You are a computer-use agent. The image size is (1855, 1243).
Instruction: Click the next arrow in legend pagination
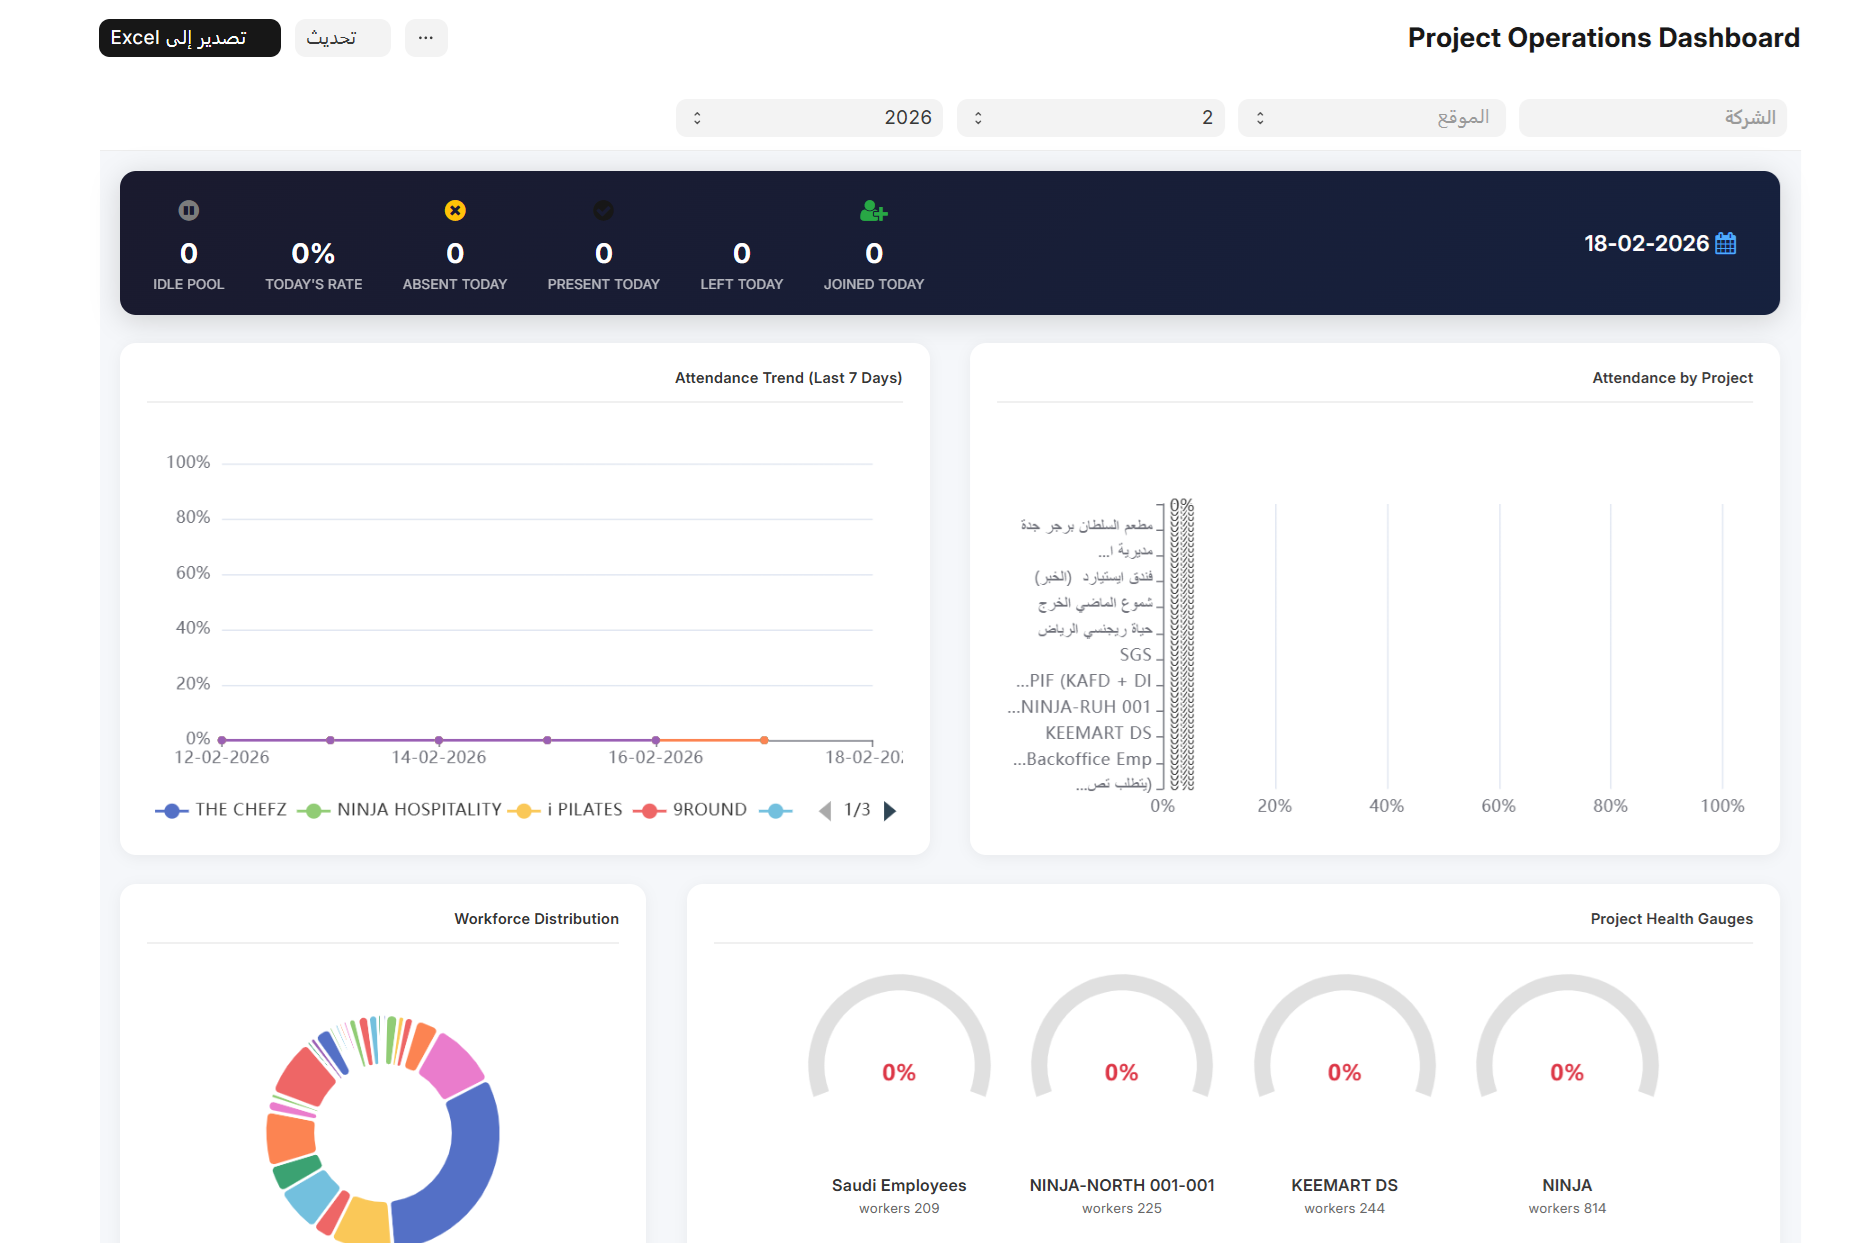tap(890, 810)
